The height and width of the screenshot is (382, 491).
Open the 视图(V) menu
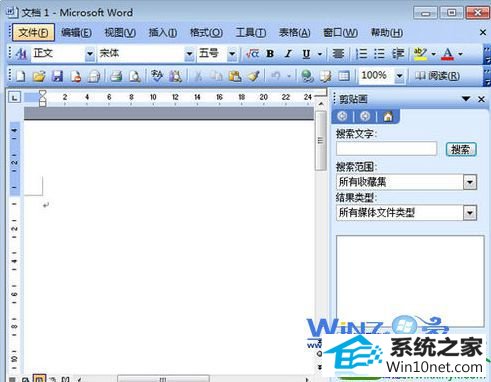[x=120, y=33]
